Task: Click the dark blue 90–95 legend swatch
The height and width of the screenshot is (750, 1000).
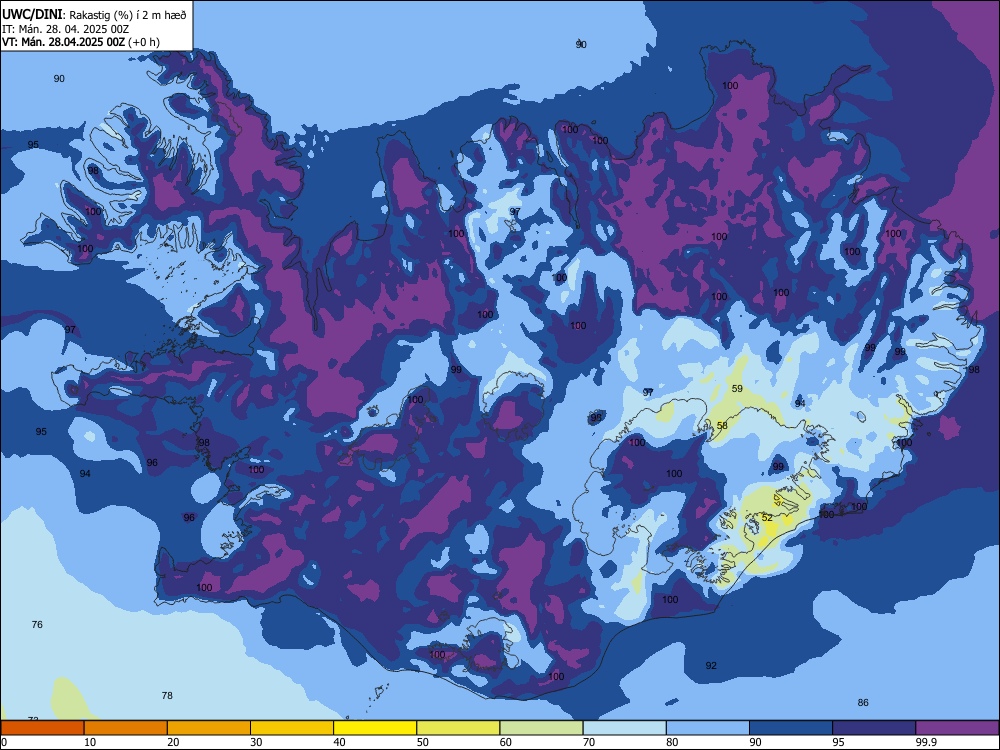Action: (791, 728)
